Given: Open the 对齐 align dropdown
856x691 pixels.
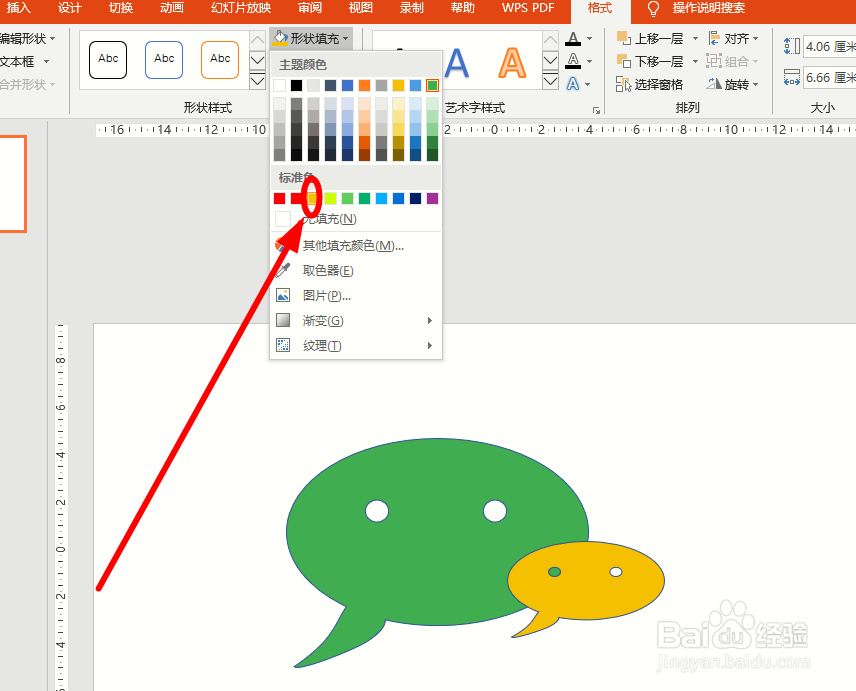Looking at the screenshot, I should coord(734,39).
